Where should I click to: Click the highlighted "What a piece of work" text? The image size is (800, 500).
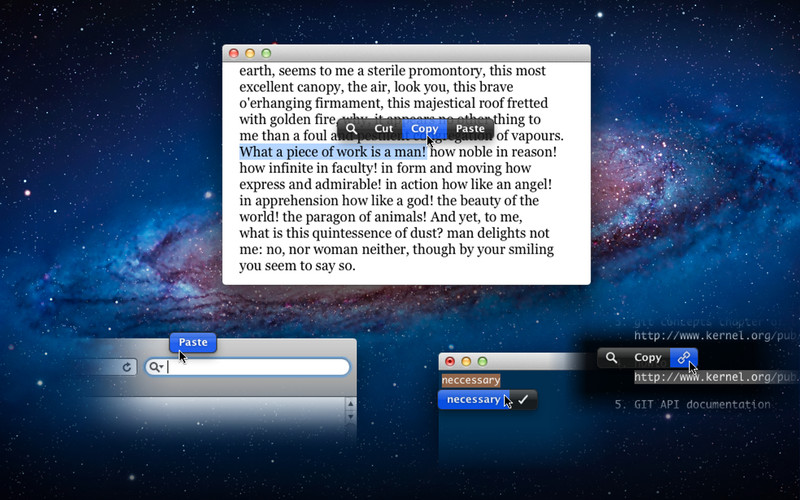(x=332, y=152)
